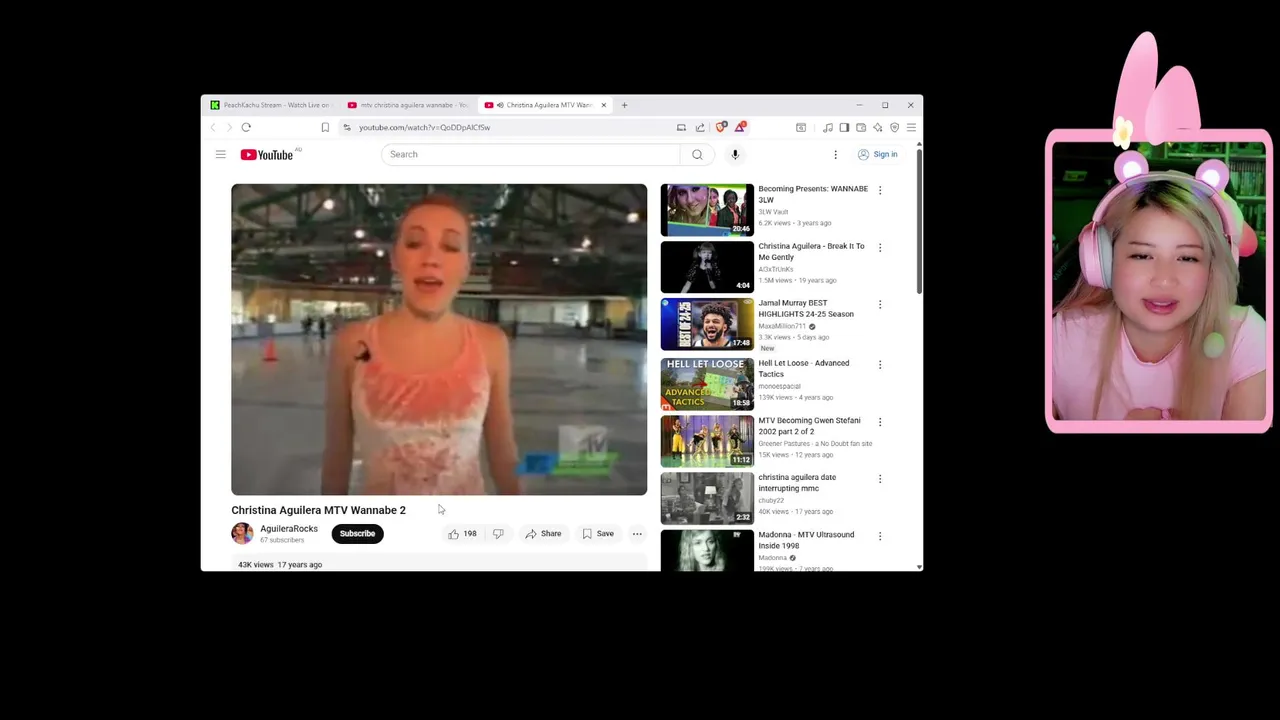The width and height of the screenshot is (1280, 720).
Task: Open a new browser tab
Action: coord(624,105)
